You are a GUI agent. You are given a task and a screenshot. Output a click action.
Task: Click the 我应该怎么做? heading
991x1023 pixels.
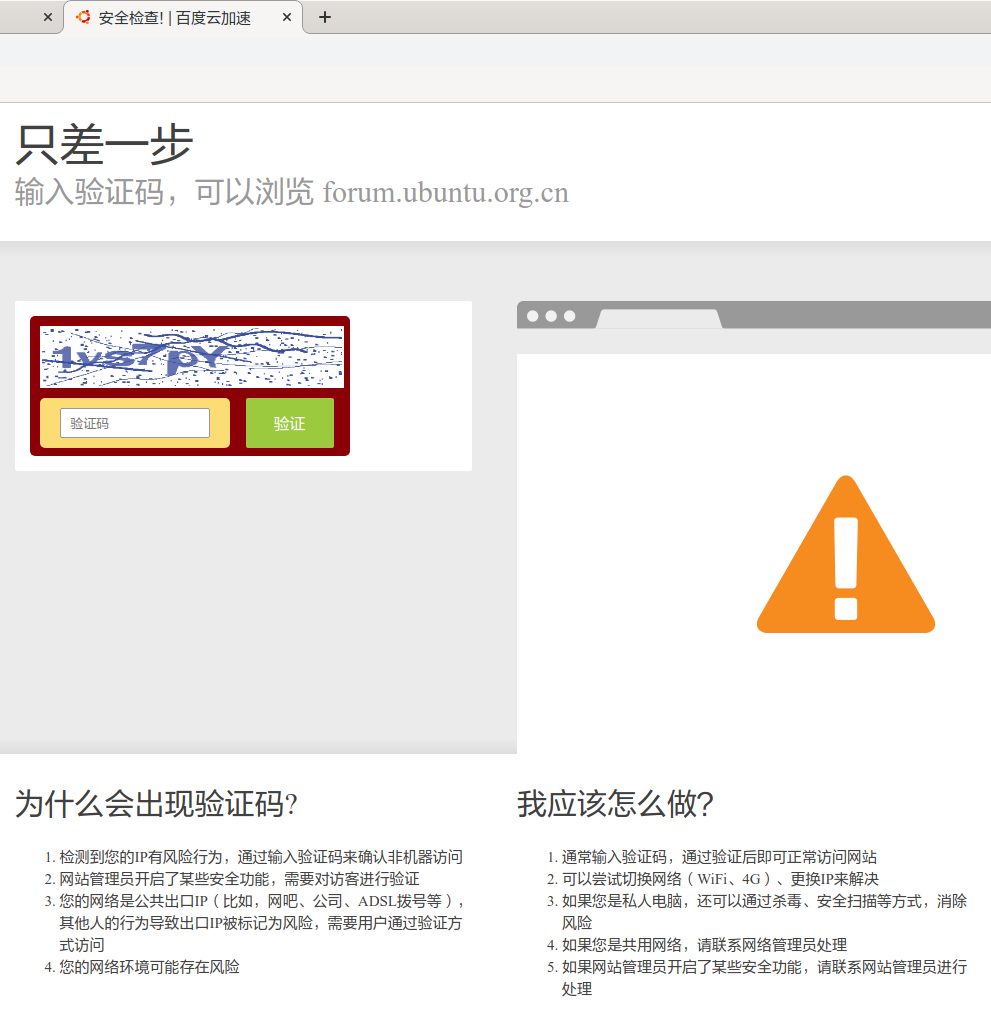click(615, 804)
